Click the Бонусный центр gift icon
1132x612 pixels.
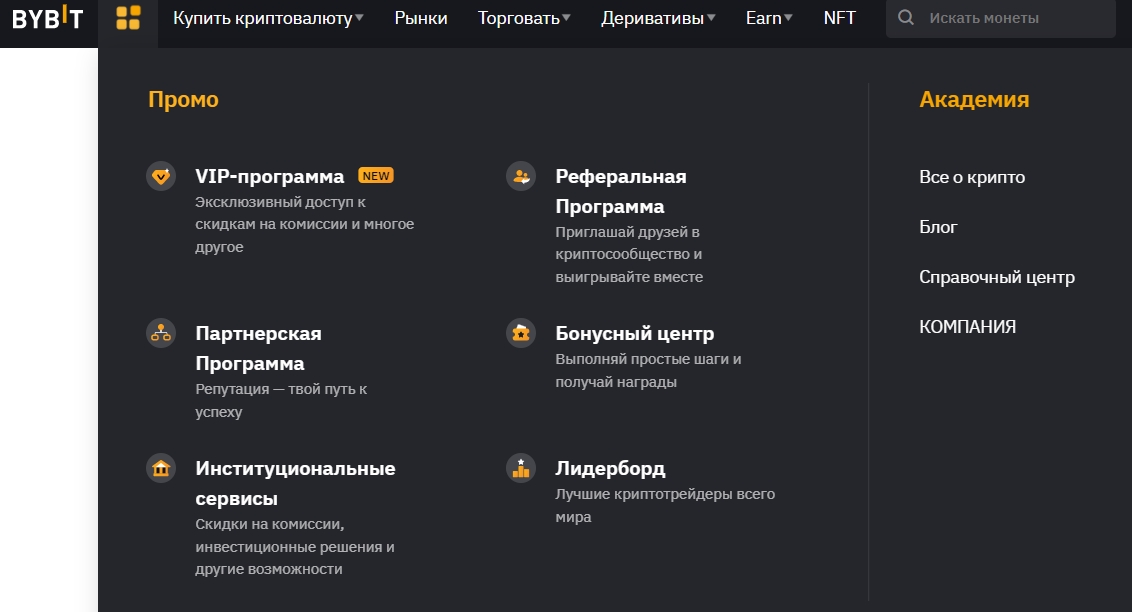point(521,333)
